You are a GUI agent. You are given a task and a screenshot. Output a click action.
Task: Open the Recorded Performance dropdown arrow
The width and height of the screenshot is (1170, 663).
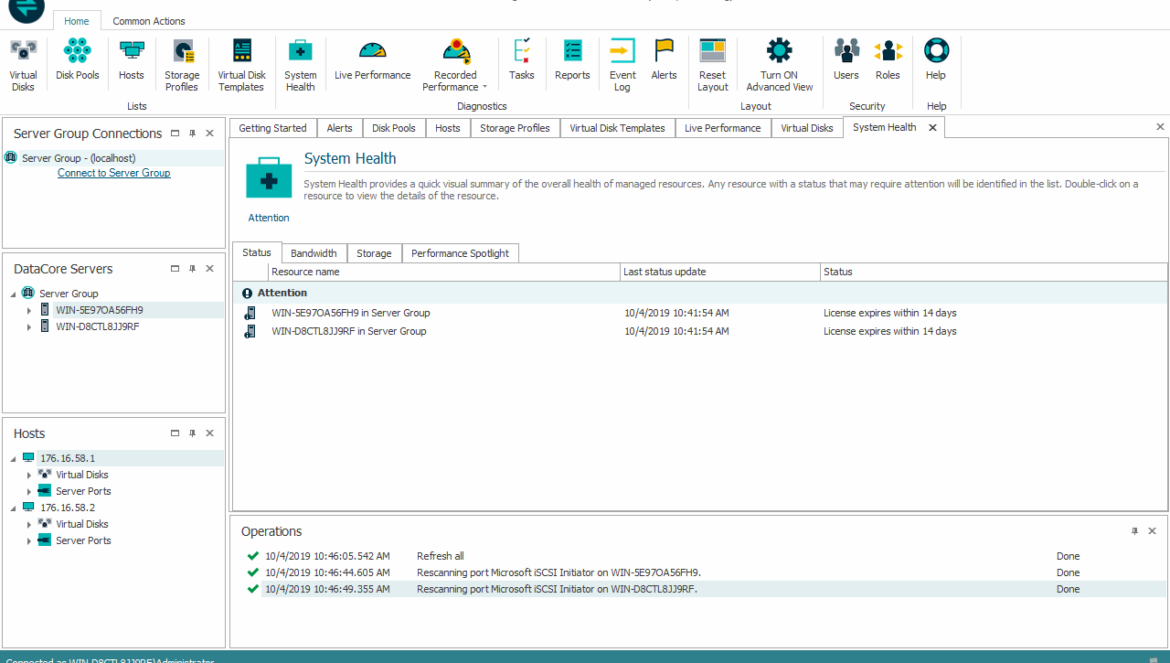484,87
